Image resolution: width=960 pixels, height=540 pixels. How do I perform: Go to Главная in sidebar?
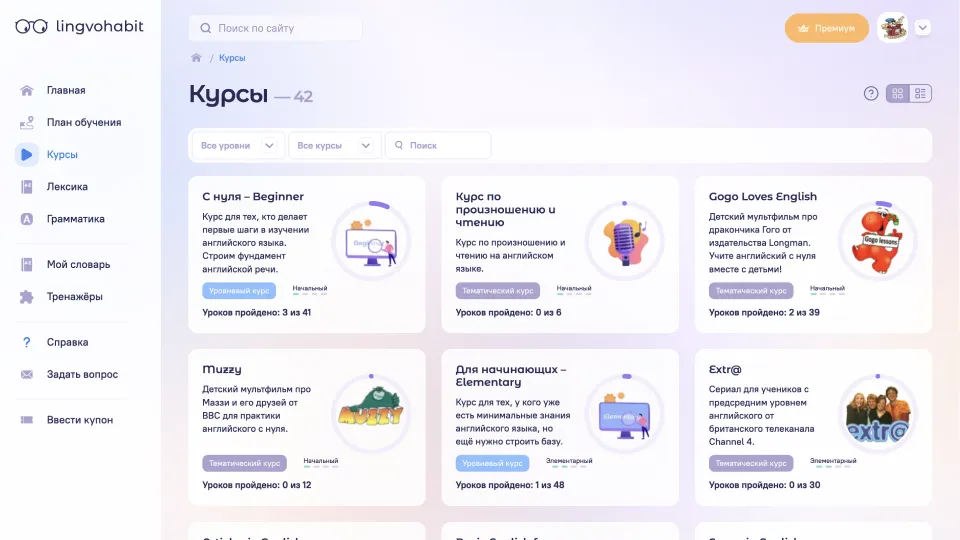pyautogui.click(x=66, y=91)
